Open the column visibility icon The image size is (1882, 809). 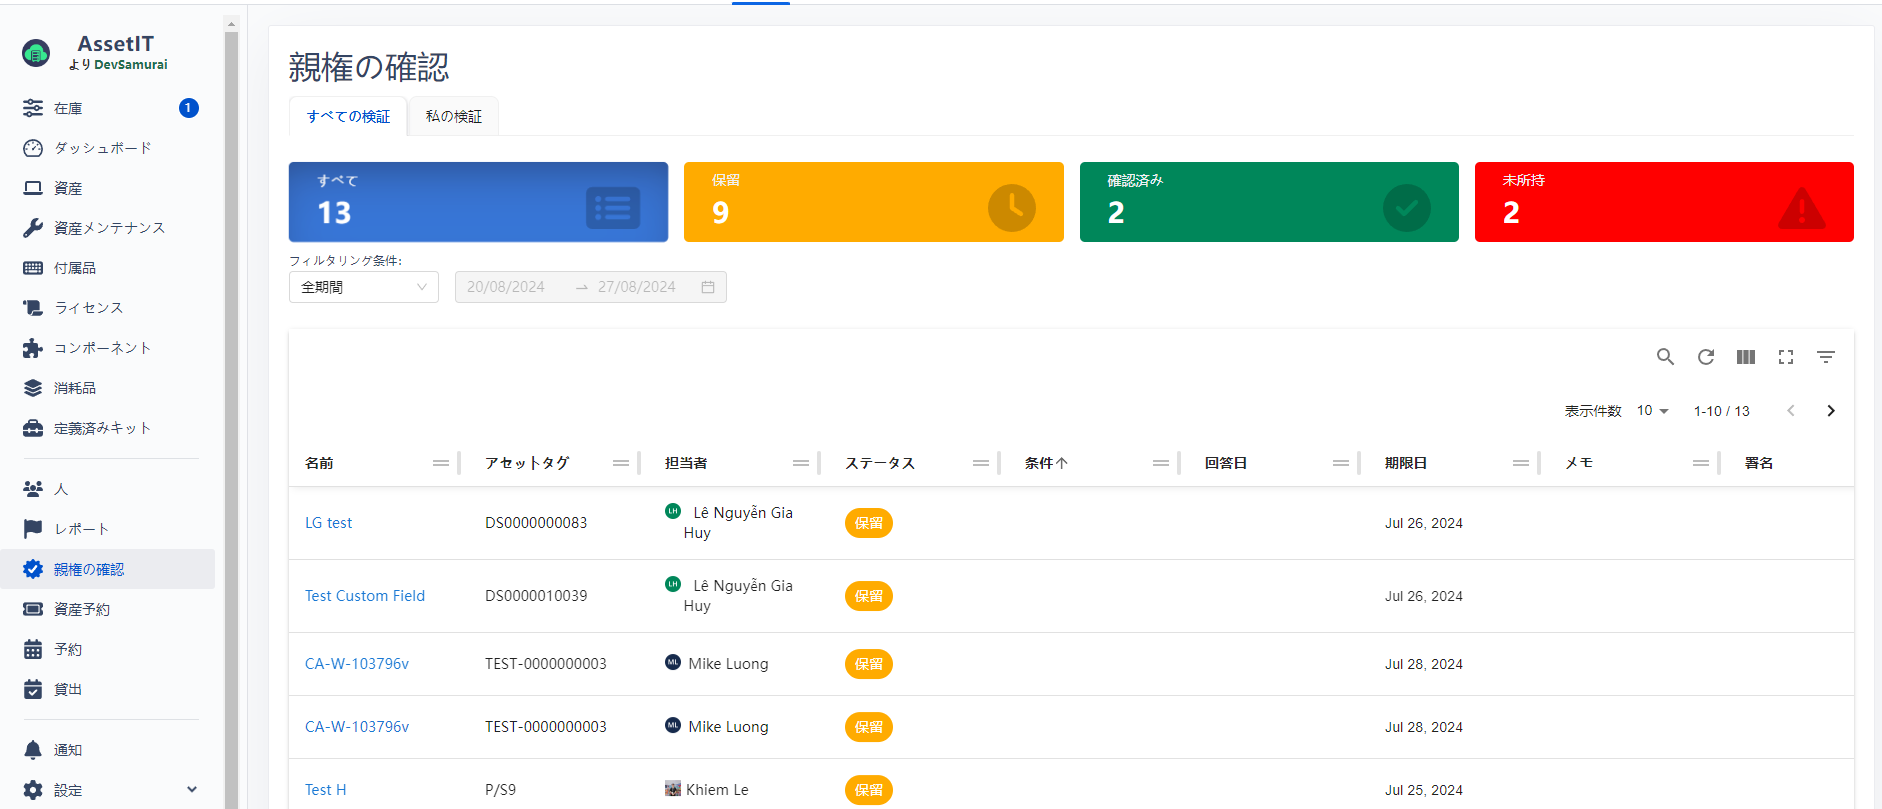coord(1746,357)
